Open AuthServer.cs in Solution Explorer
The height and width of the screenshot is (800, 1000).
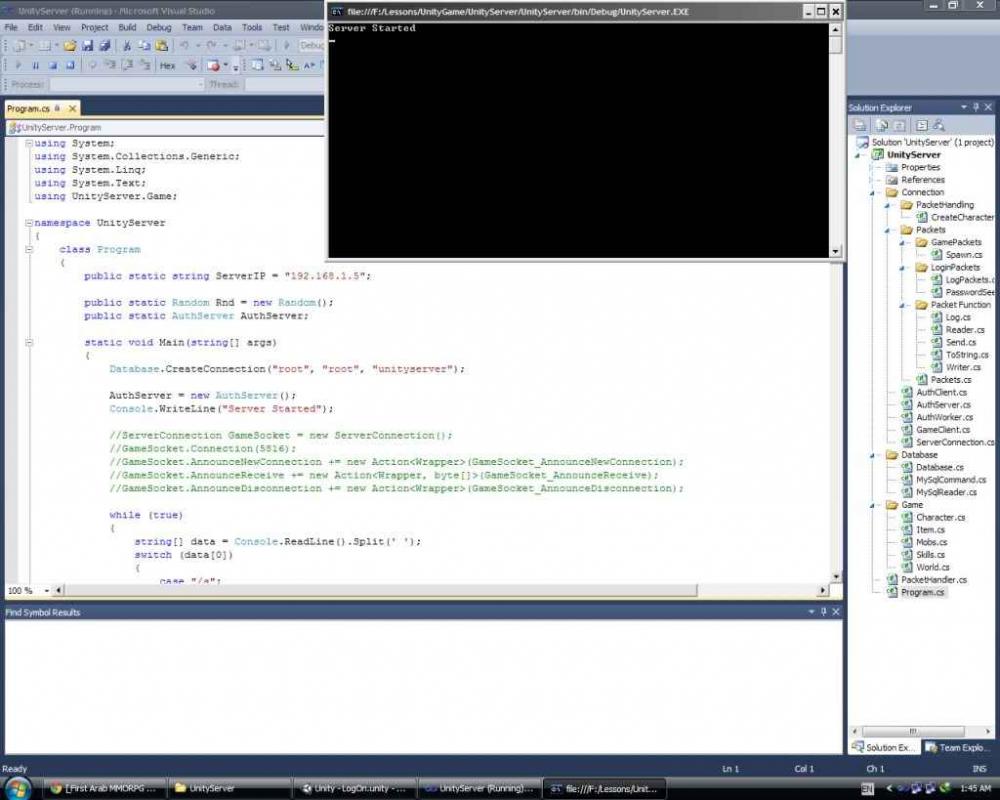point(942,405)
